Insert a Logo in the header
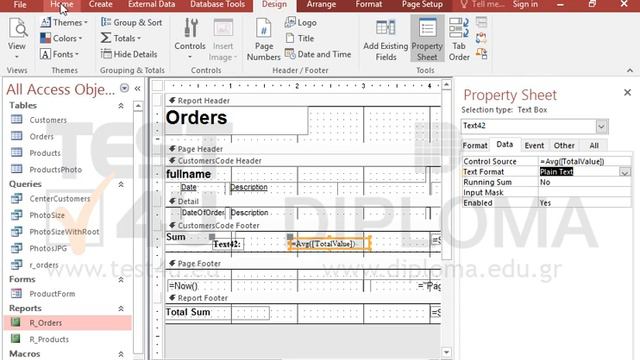This screenshot has width=640, height=360. coord(301,22)
